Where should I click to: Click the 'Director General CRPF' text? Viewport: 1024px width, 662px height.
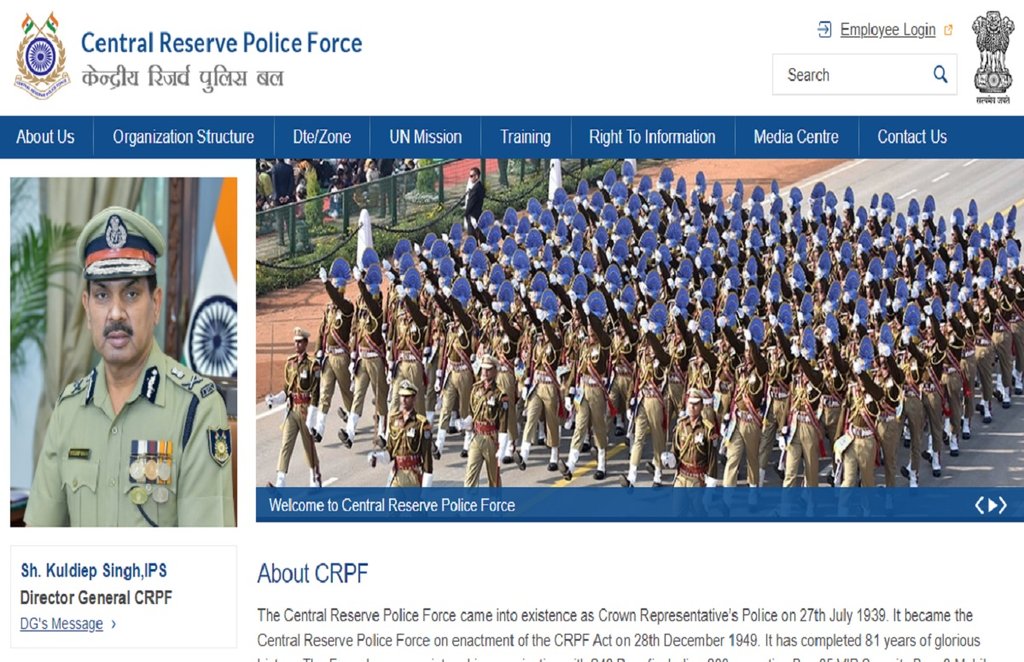click(96, 597)
